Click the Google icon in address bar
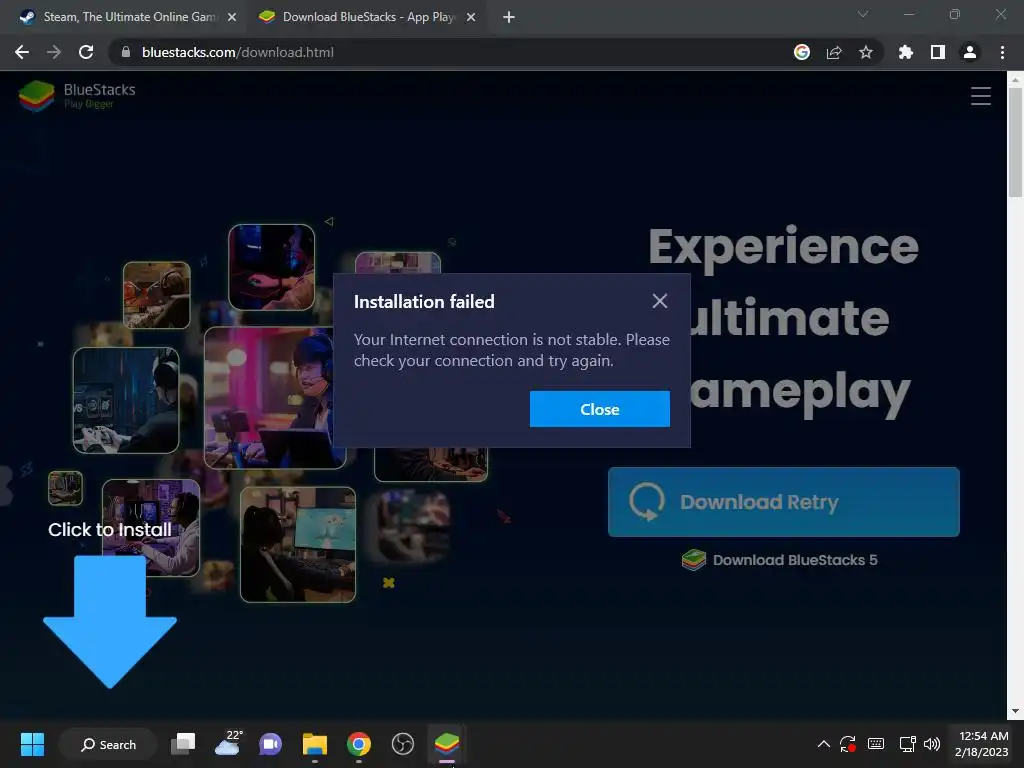1024x768 pixels. [x=802, y=52]
